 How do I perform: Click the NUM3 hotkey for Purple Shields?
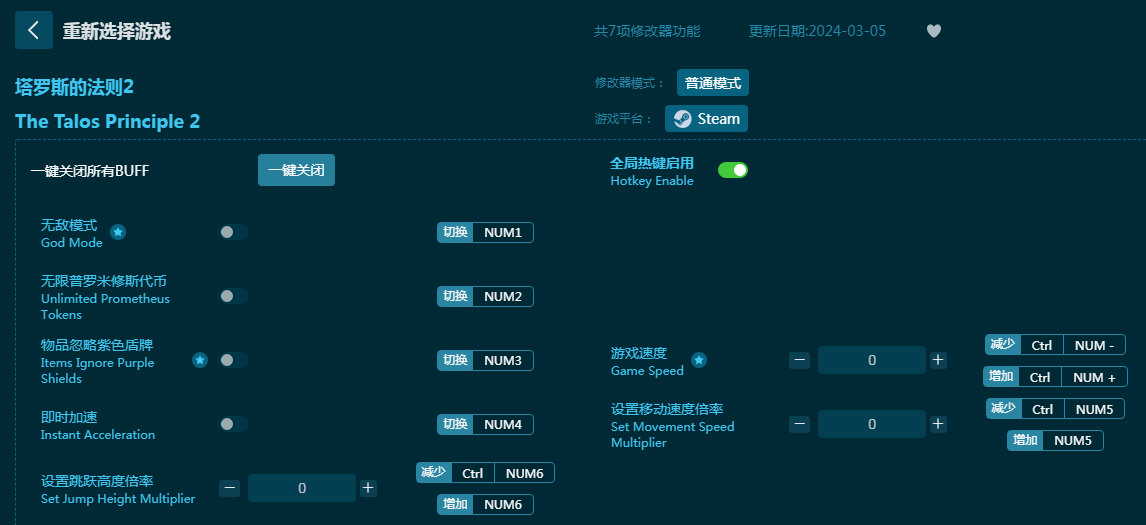[x=503, y=360]
